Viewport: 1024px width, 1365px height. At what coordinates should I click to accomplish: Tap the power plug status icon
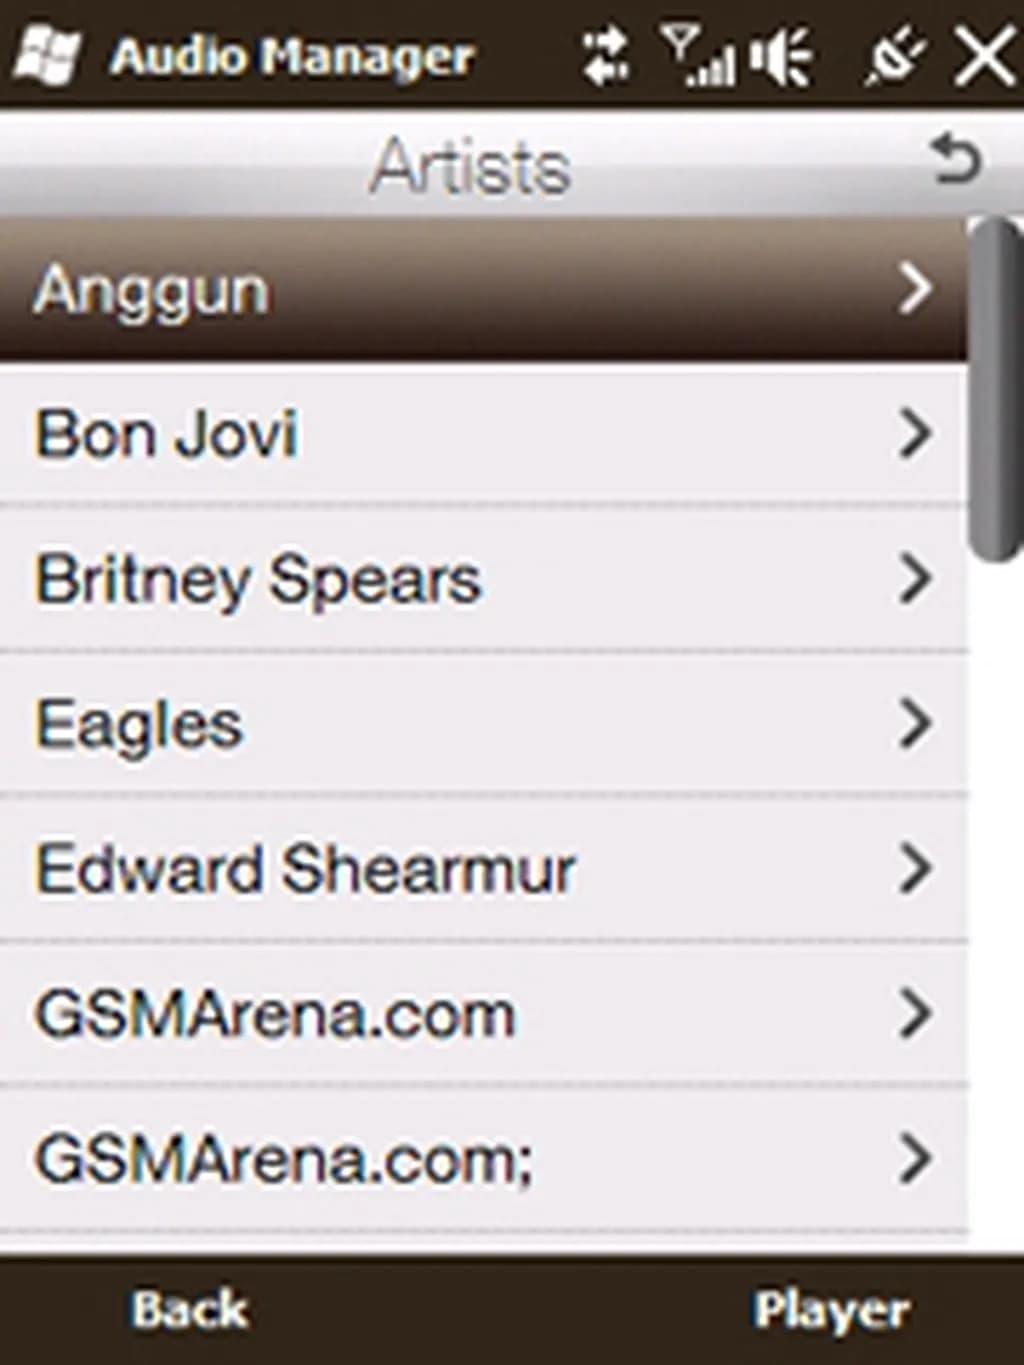(893, 57)
